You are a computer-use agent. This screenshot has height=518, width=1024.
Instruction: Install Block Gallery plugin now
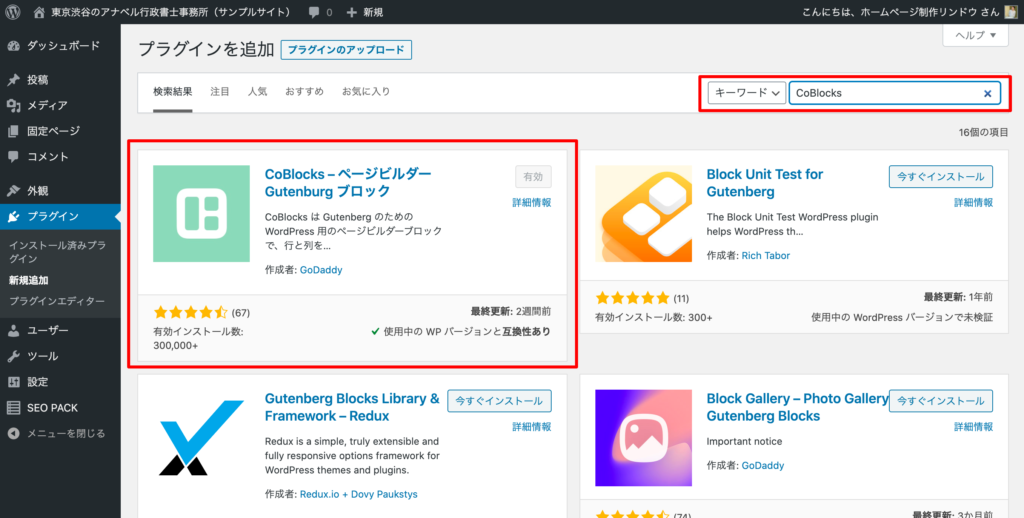coord(940,401)
